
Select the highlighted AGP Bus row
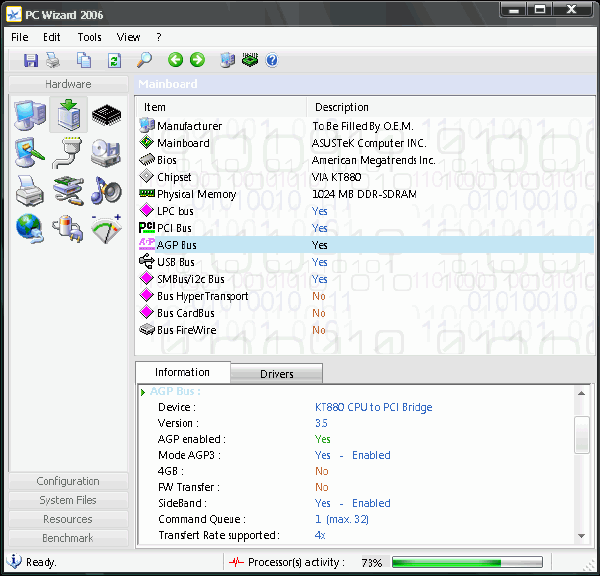(x=365, y=245)
